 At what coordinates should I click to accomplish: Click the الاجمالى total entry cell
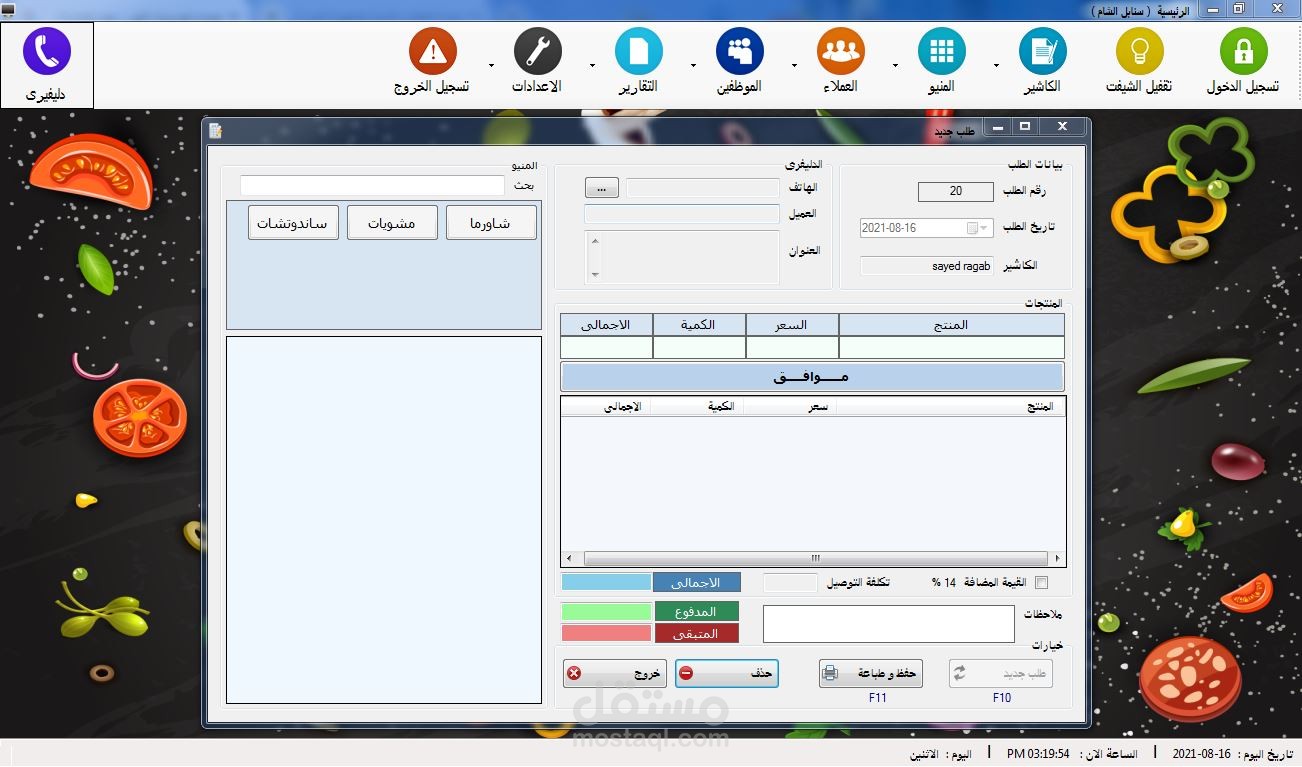(x=606, y=347)
